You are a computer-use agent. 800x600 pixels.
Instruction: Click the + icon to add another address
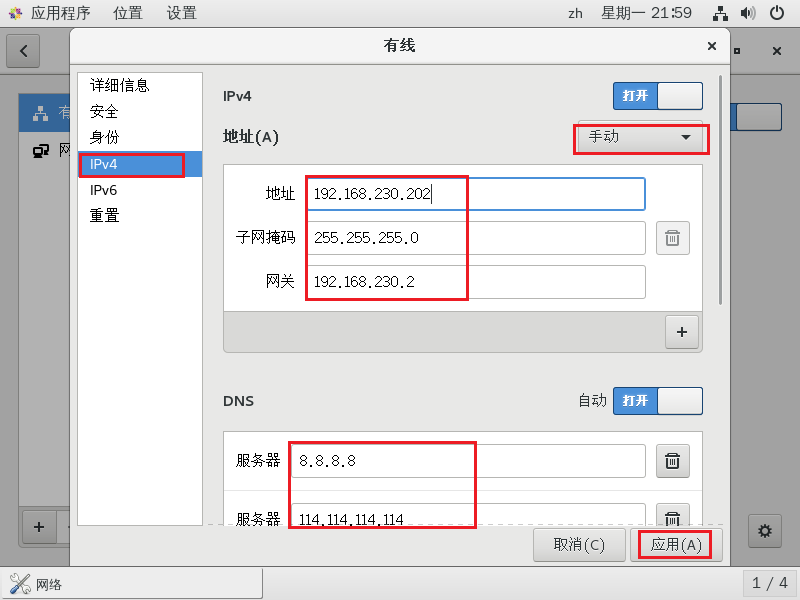681,331
